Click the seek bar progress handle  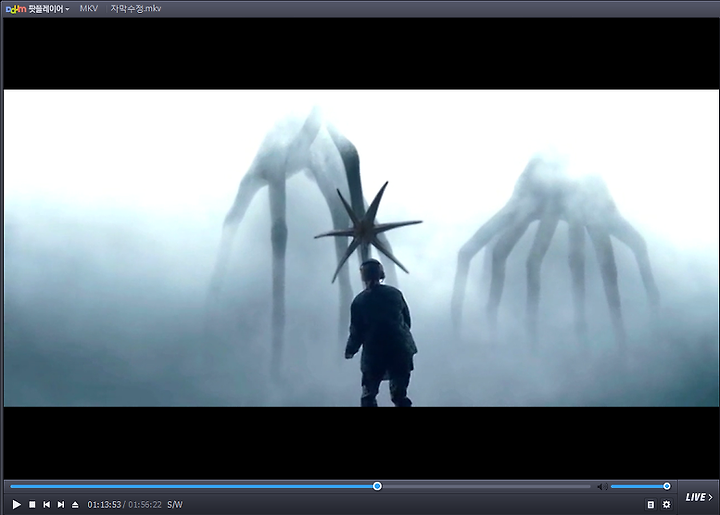[x=377, y=486]
